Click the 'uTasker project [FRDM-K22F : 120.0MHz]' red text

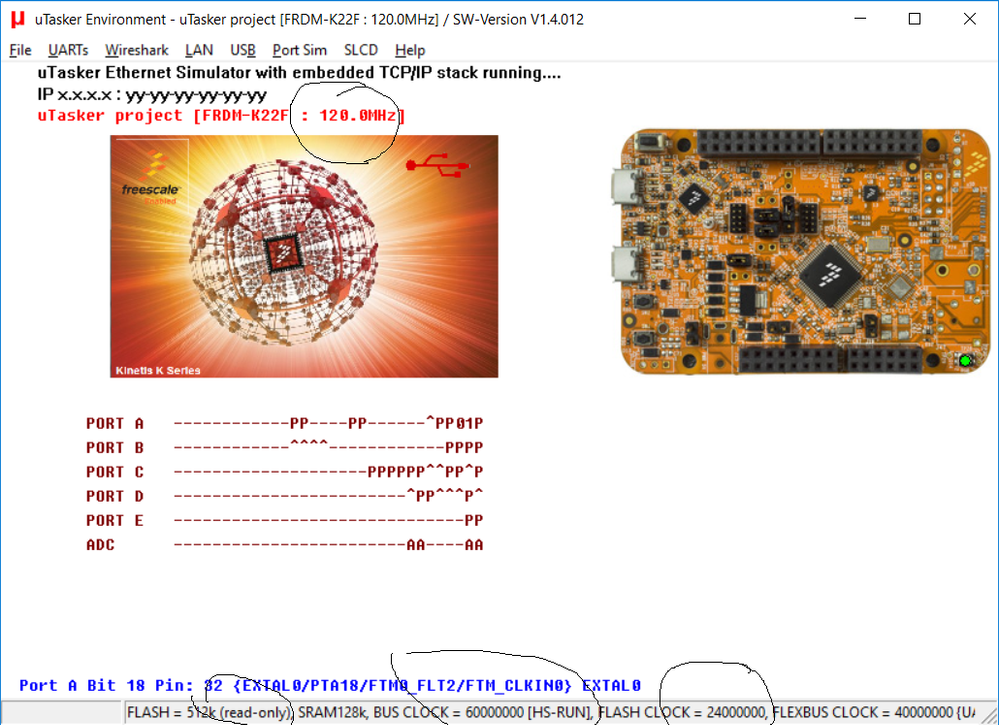click(x=222, y=116)
